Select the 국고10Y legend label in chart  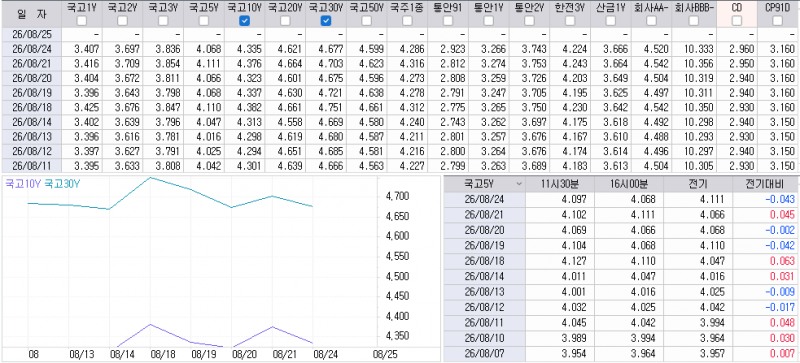(x=23, y=185)
